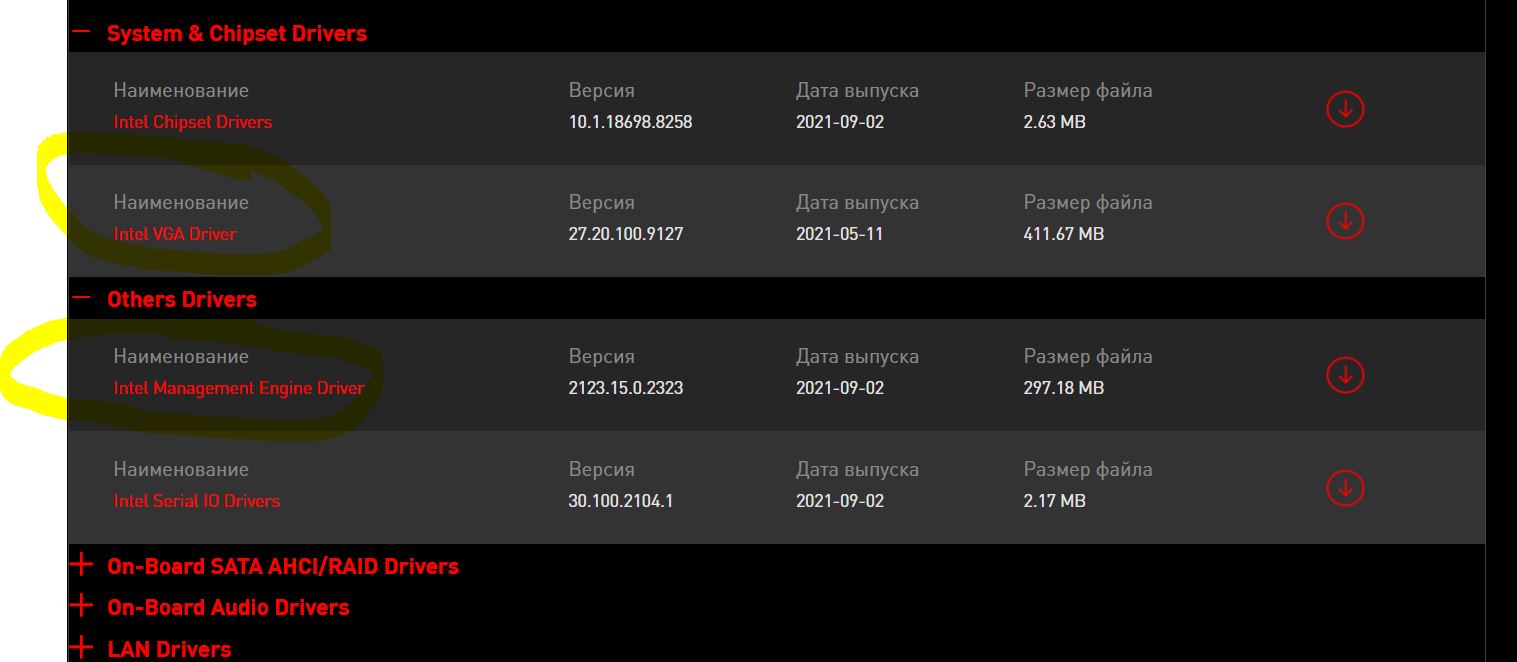Select the On-Board SATA AHCI/RAID Drivers heading
The height and width of the screenshot is (662, 1517).
tap(283, 566)
